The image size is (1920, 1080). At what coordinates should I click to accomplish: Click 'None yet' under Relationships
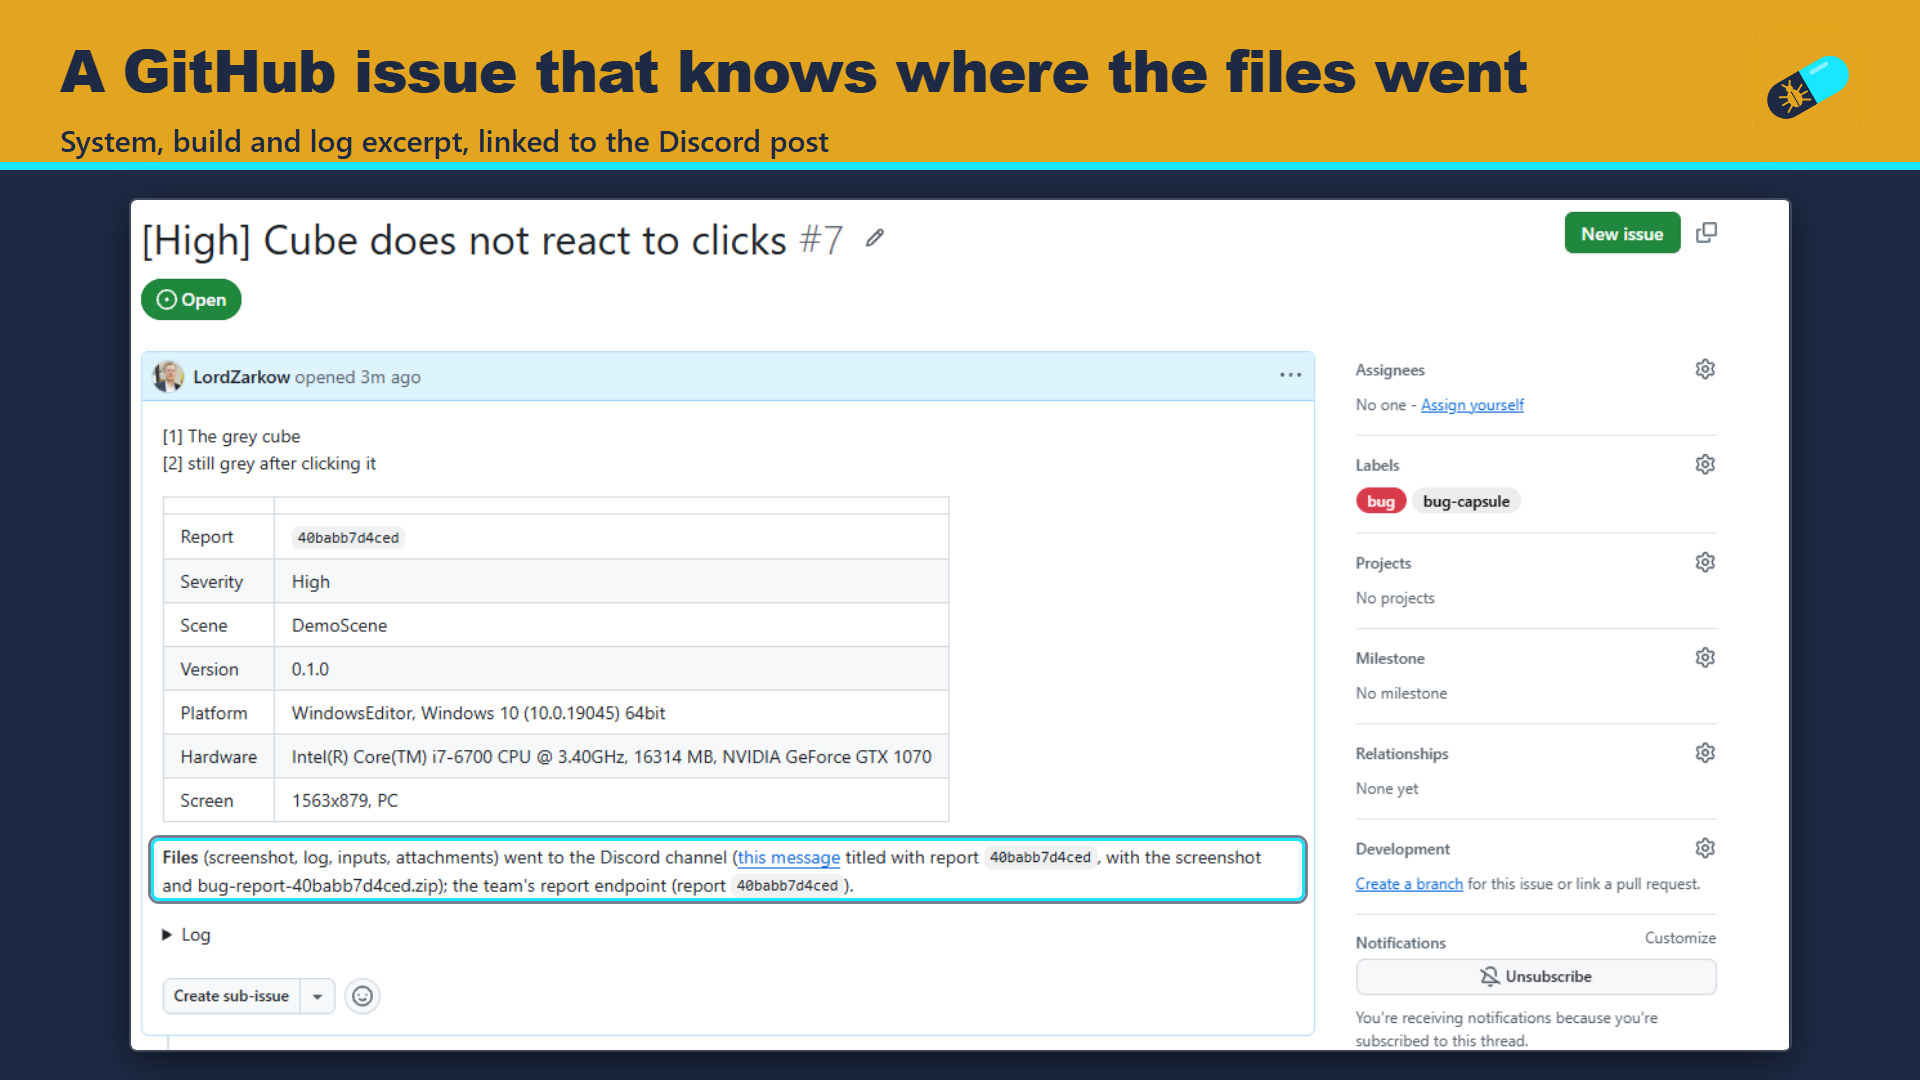1386,789
